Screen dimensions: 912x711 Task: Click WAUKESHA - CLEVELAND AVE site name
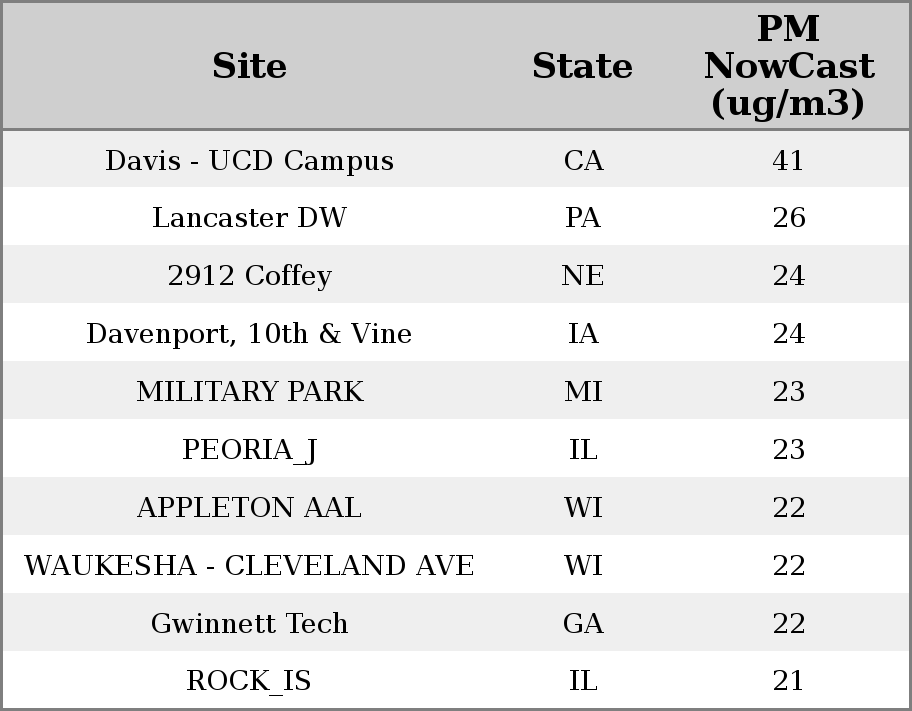click(249, 566)
